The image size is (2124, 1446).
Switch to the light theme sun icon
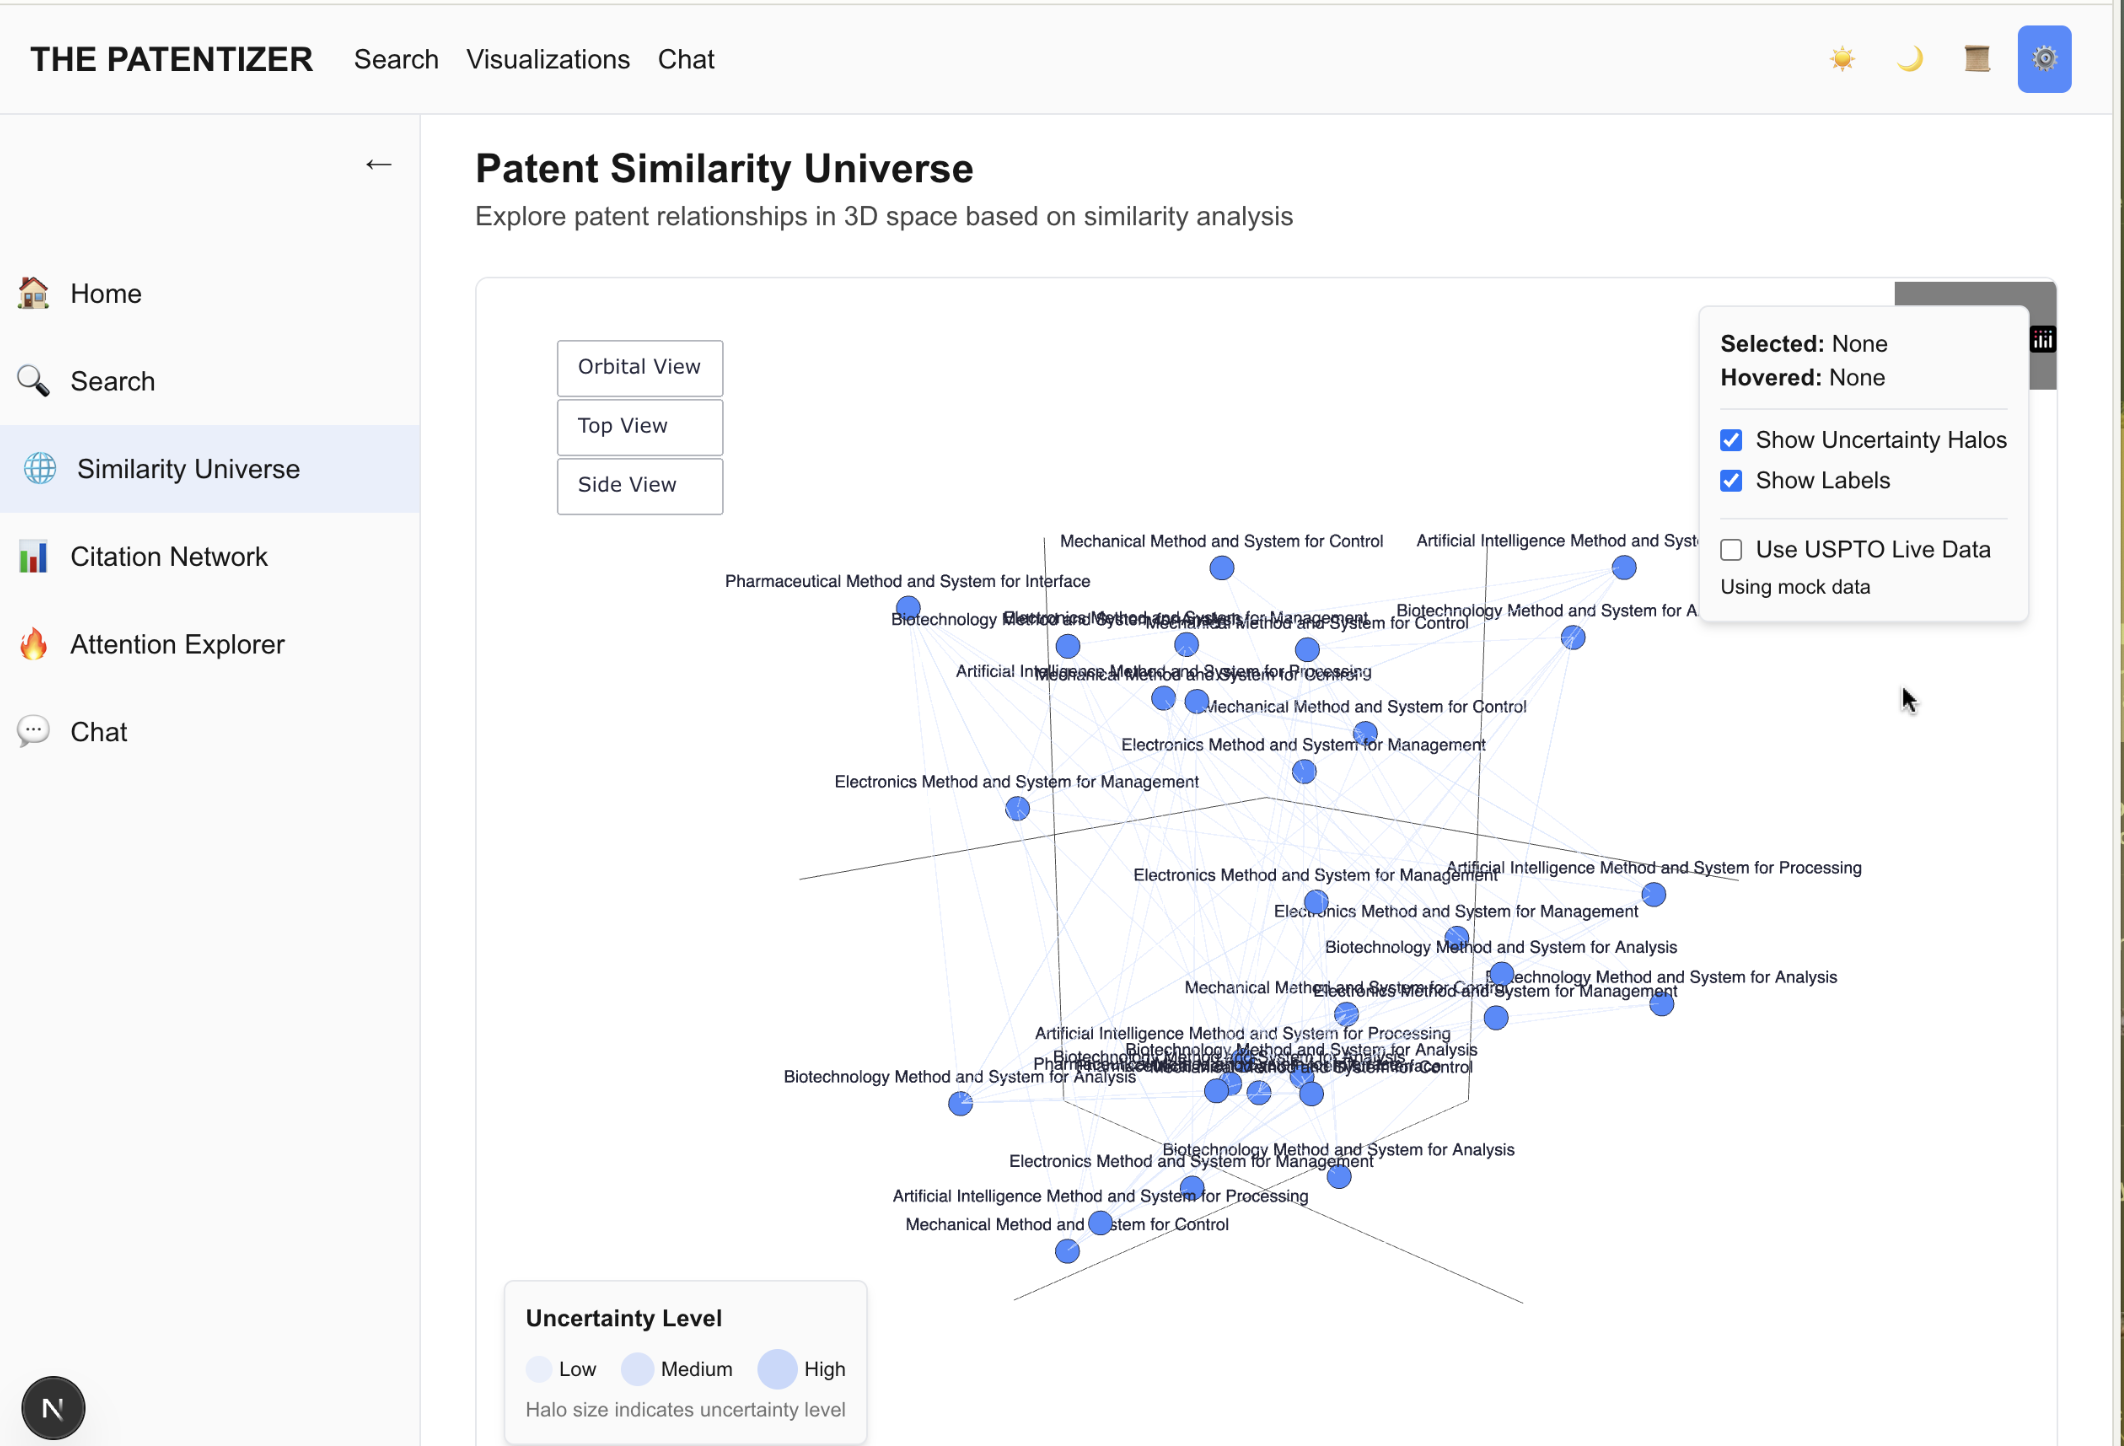coord(1842,59)
